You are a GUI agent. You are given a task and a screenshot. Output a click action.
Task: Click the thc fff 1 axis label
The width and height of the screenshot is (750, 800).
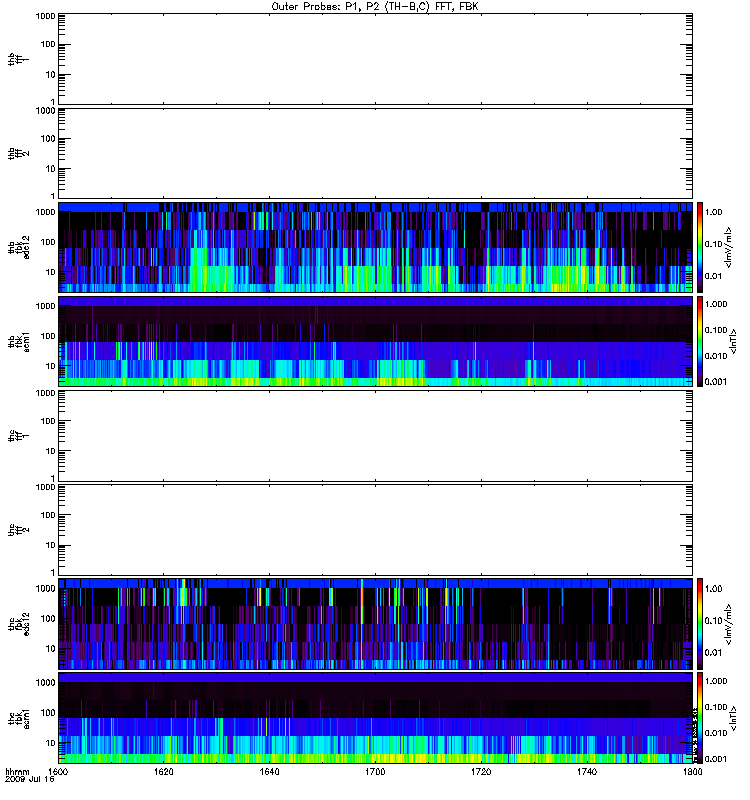pos(18,436)
